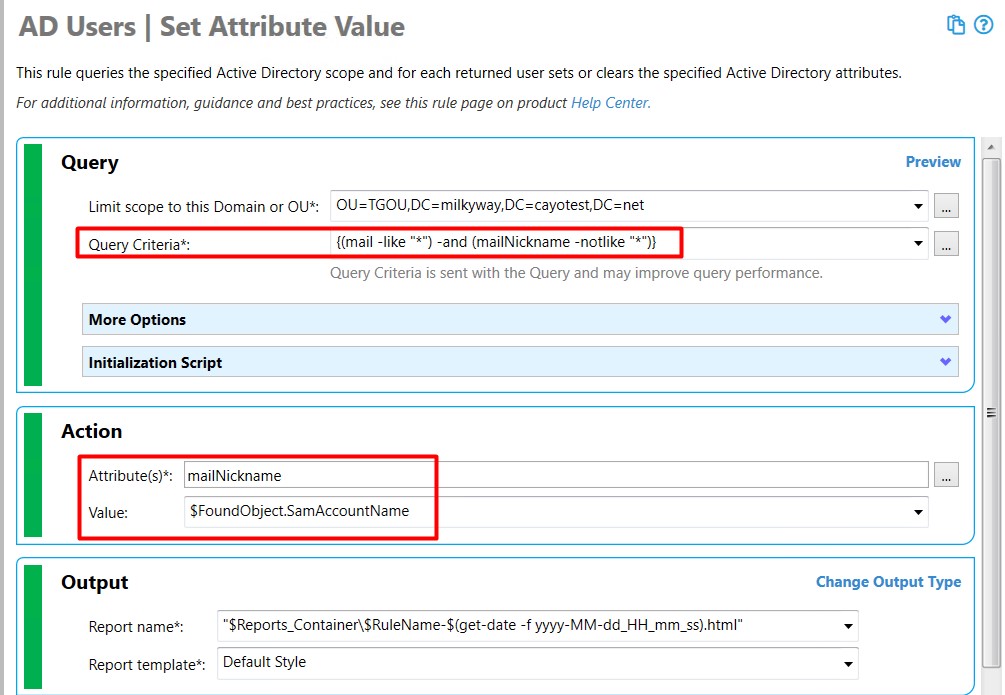1005x695 pixels.
Task: Click into the Attribute(s) mailNickname field
Action: point(556,475)
